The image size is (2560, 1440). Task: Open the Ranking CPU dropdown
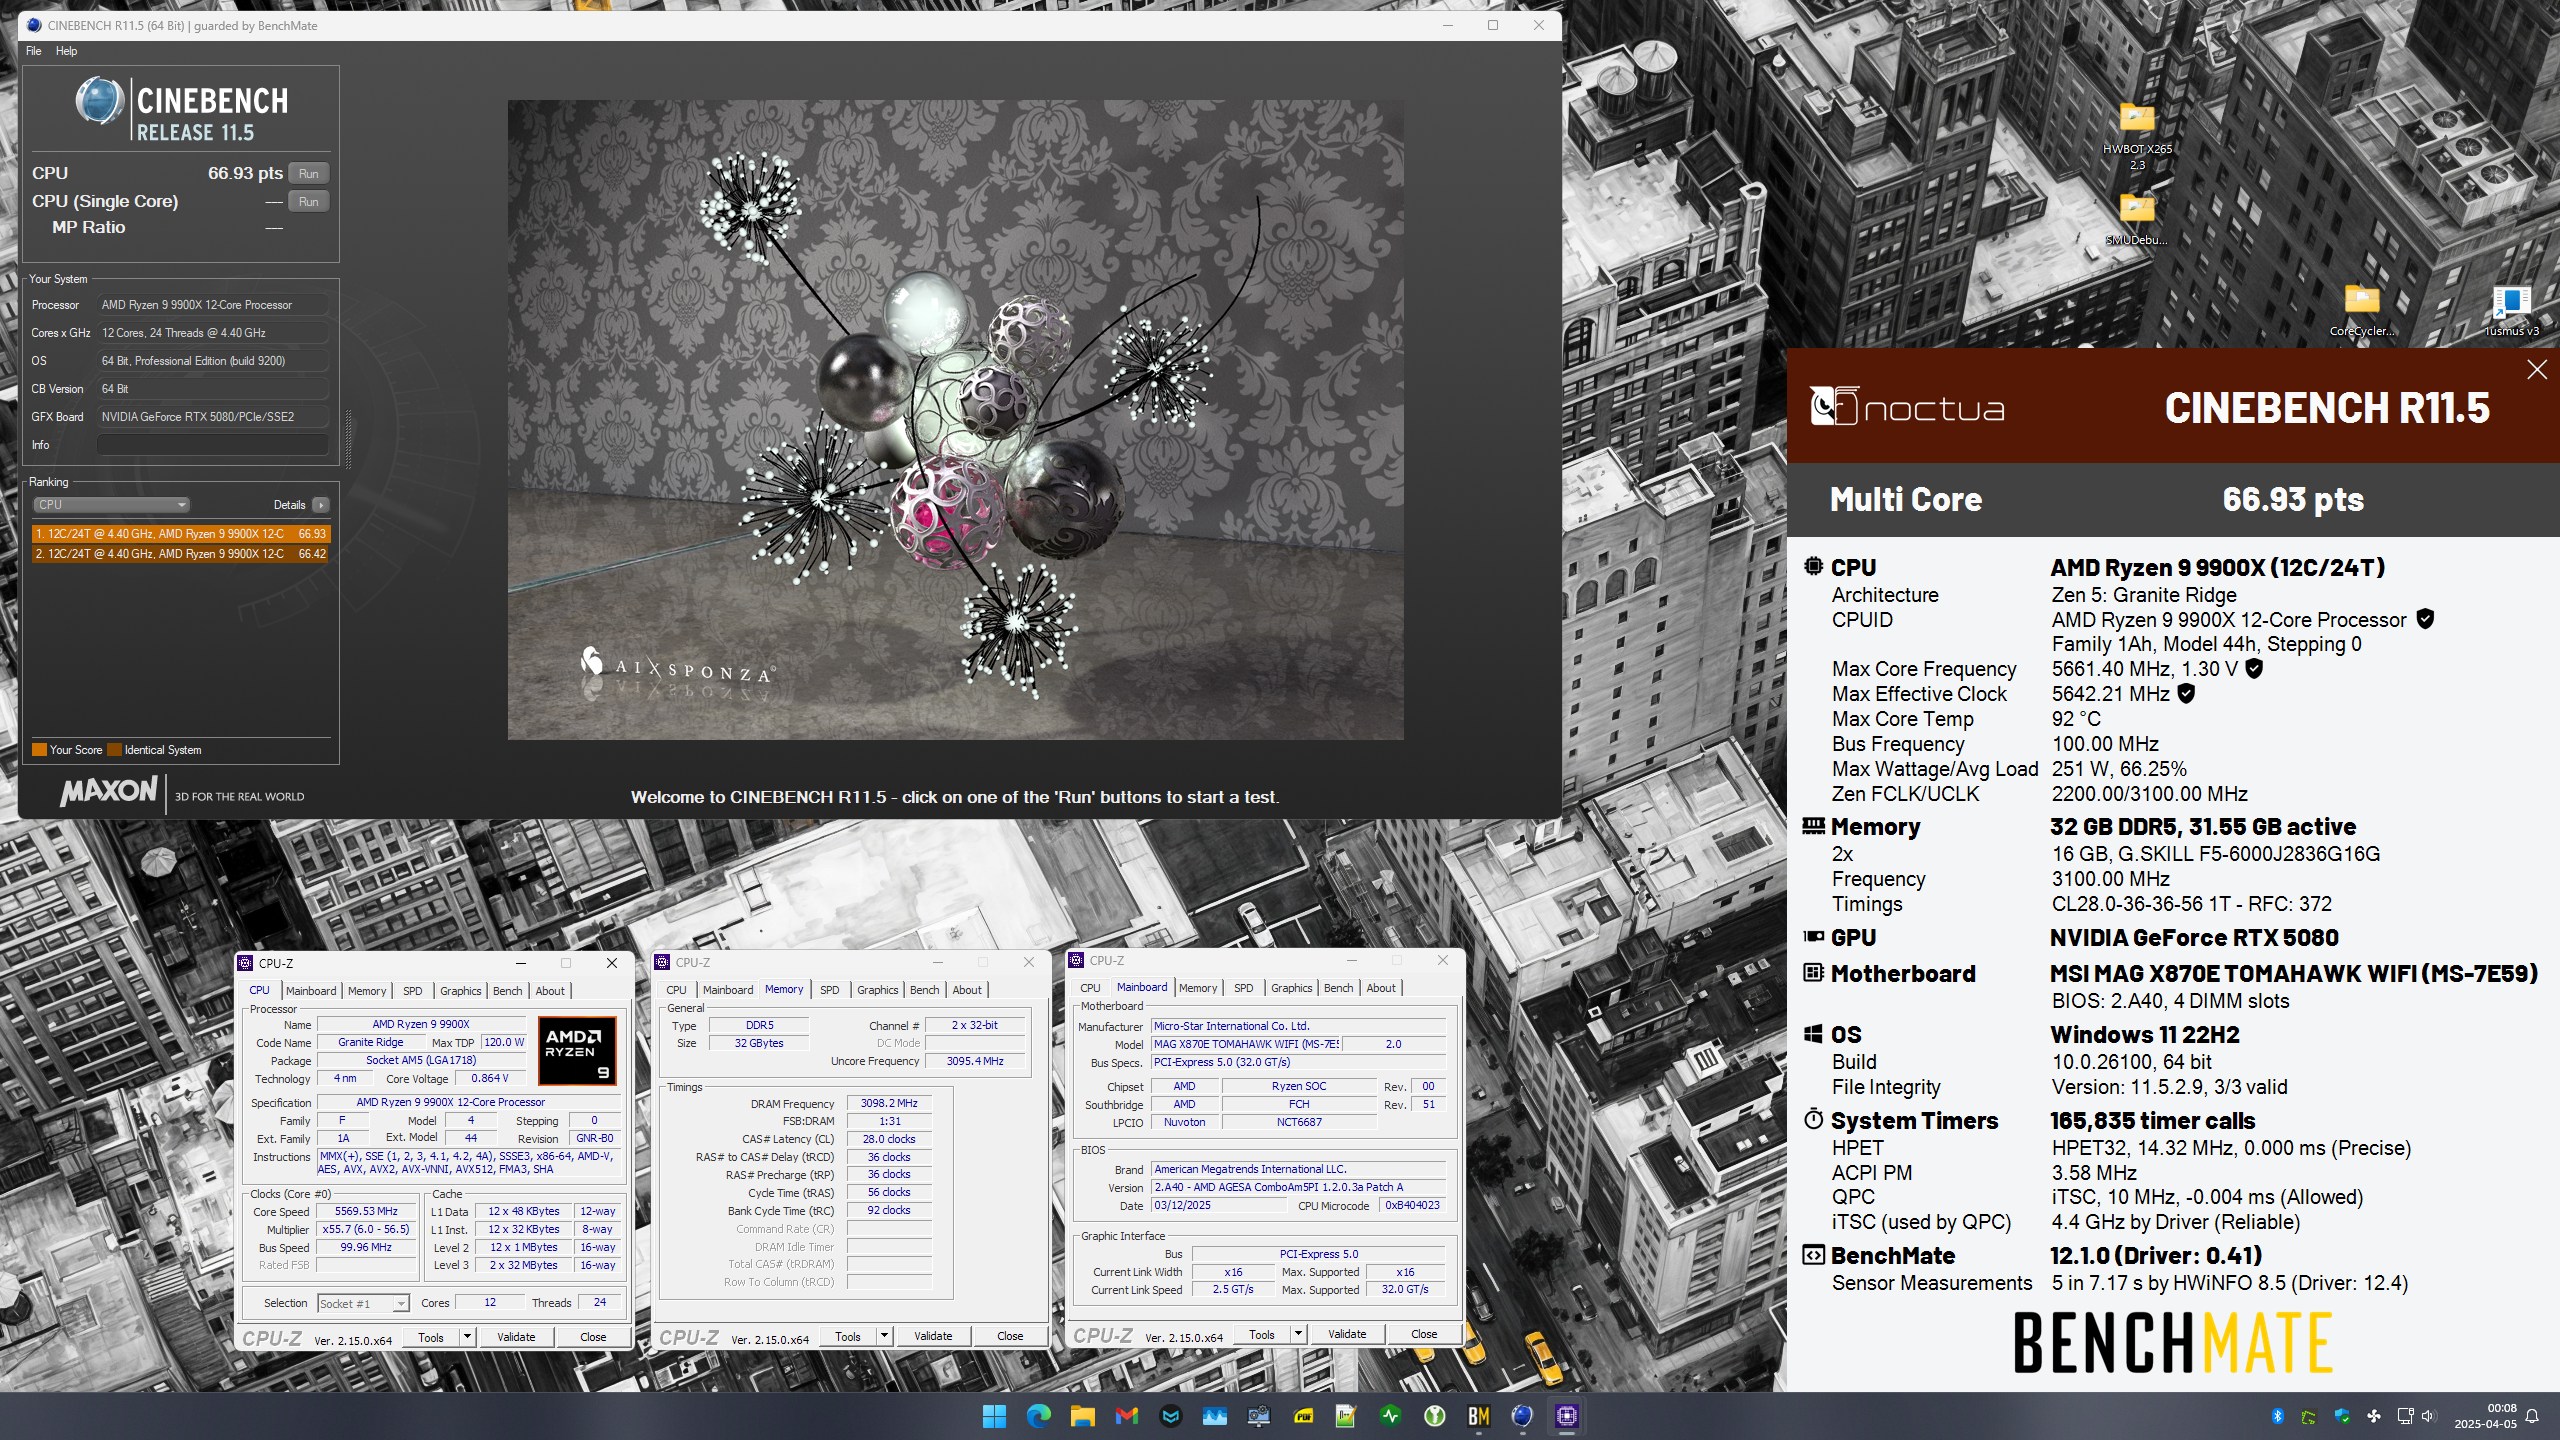(110, 505)
